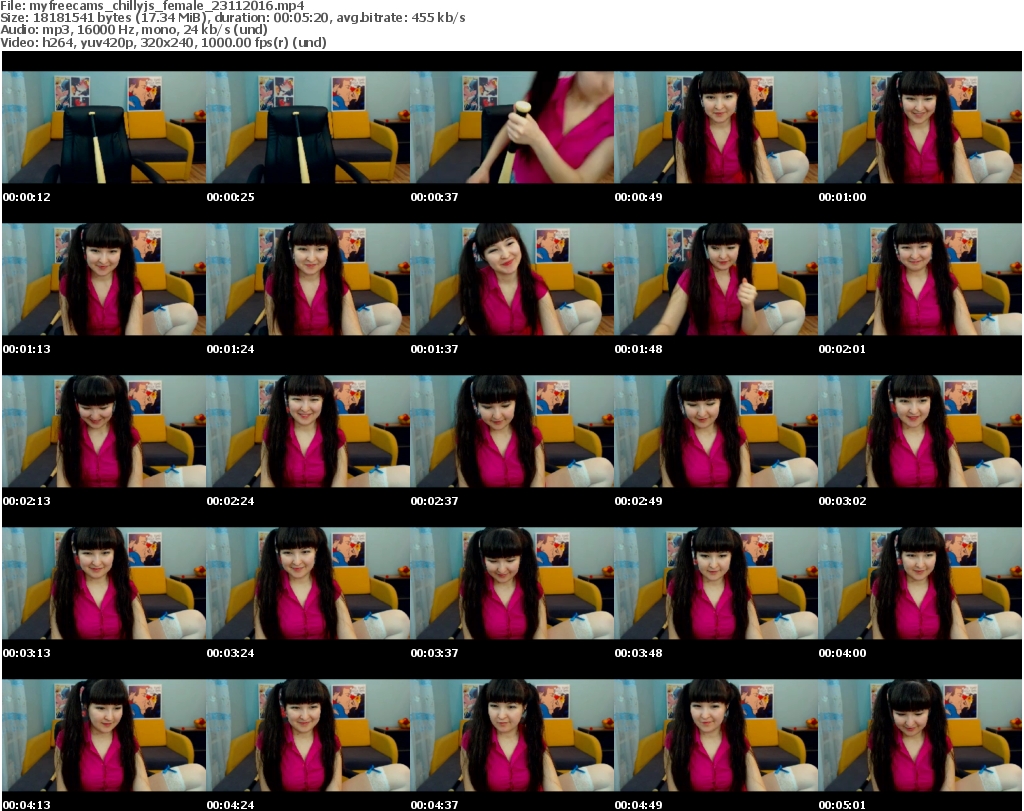The image size is (1024, 811).
Task: Click the thumbnail frame at 00:01:24
Action: pyautogui.click(x=308, y=279)
